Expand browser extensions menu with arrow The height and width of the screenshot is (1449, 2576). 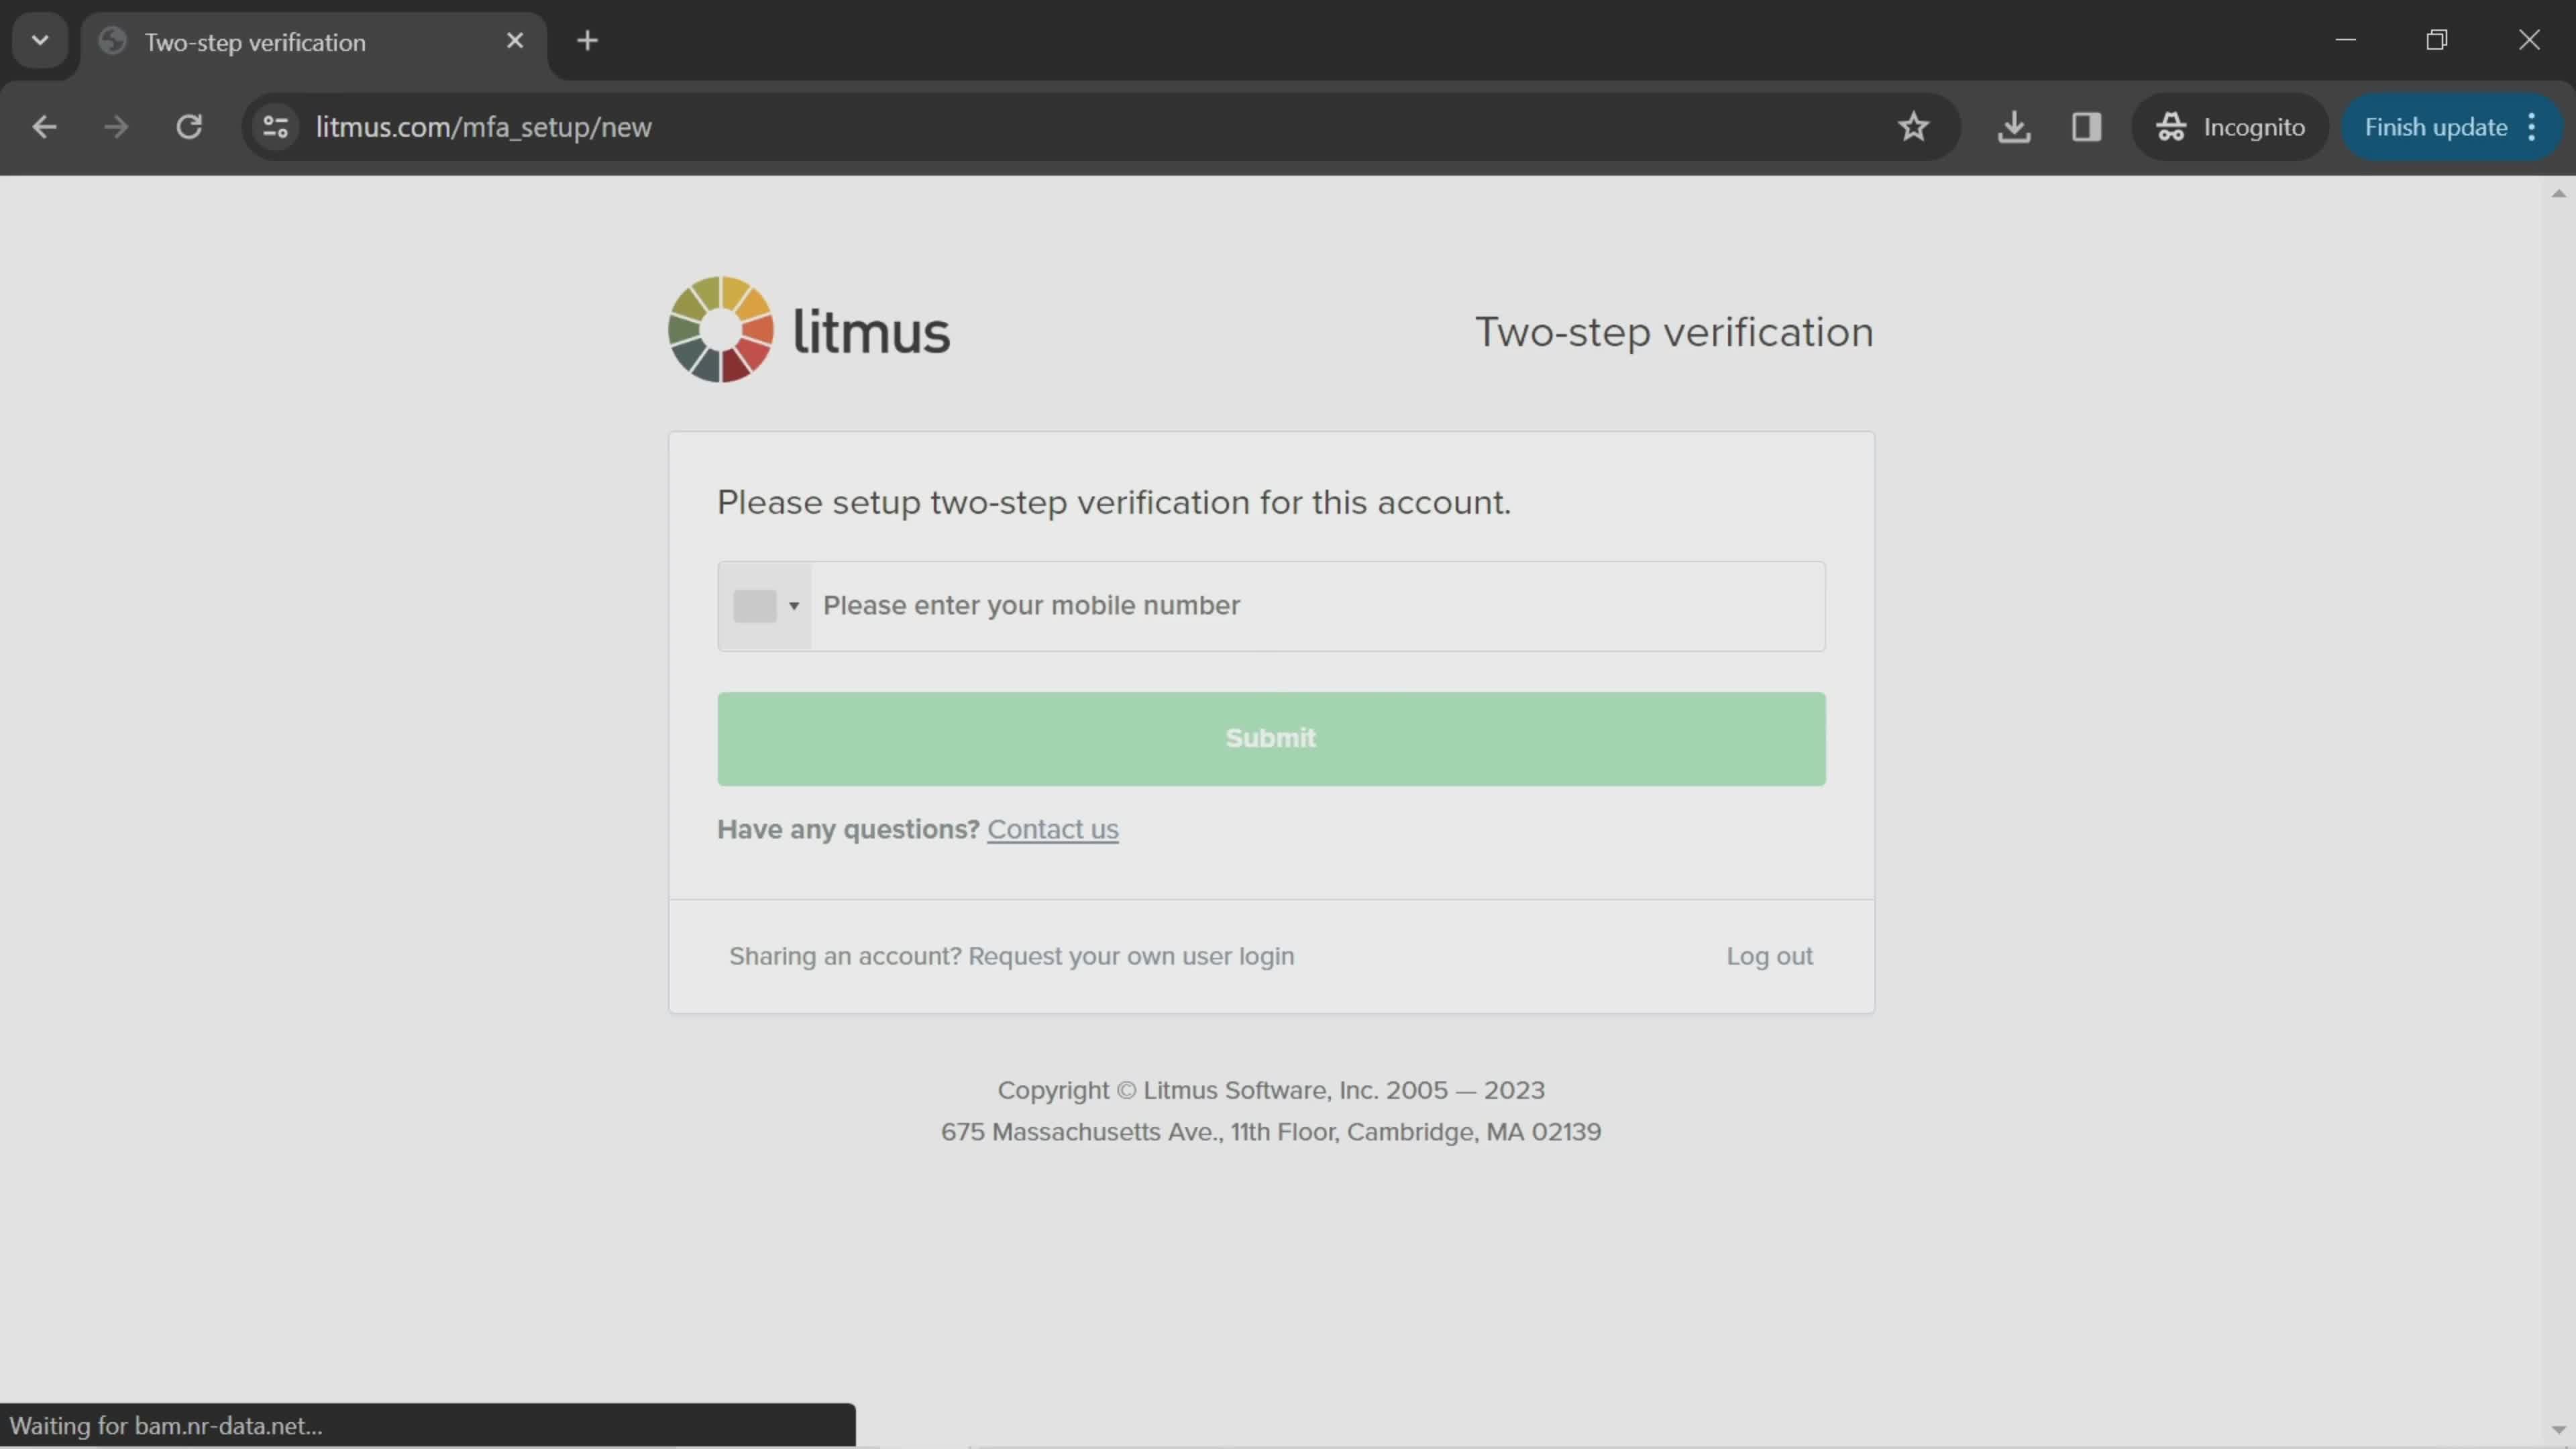39,39
